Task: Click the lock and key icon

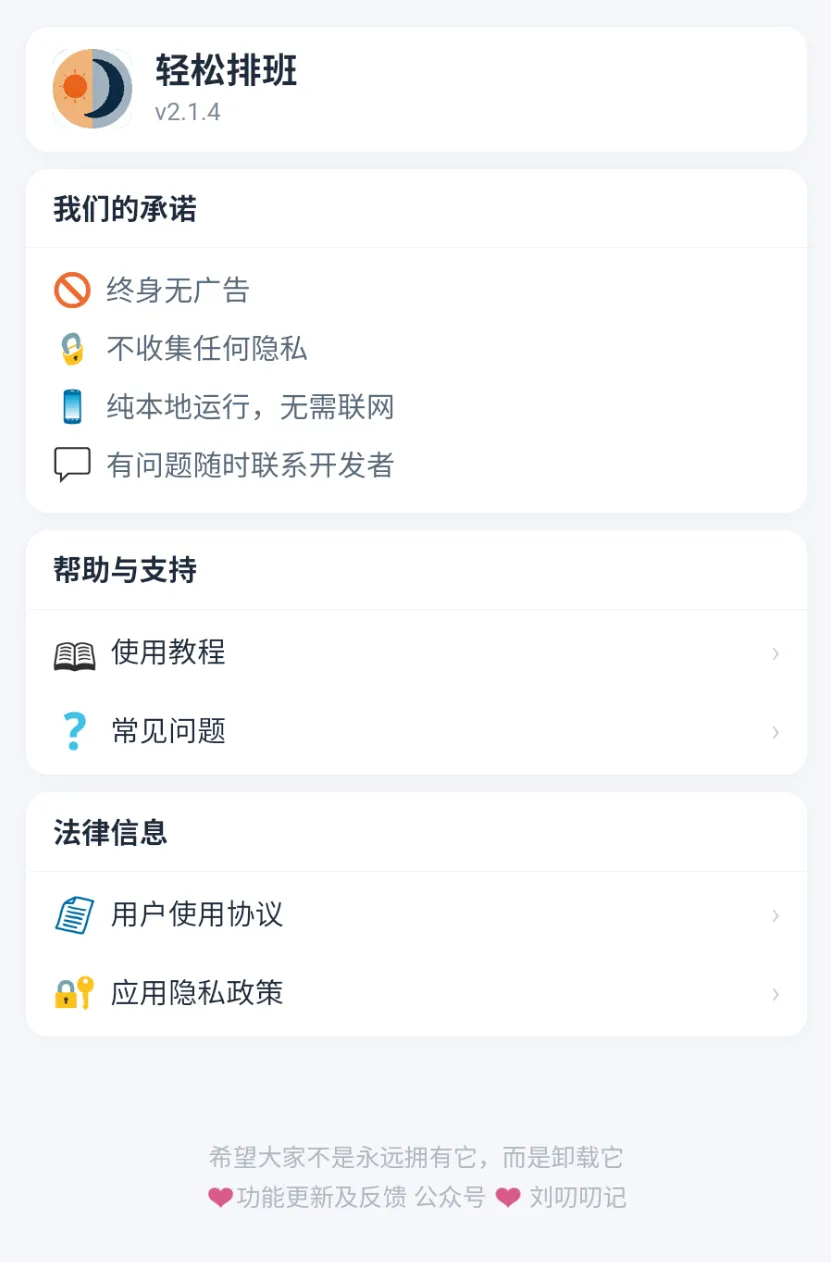Action: coord(74,993)
